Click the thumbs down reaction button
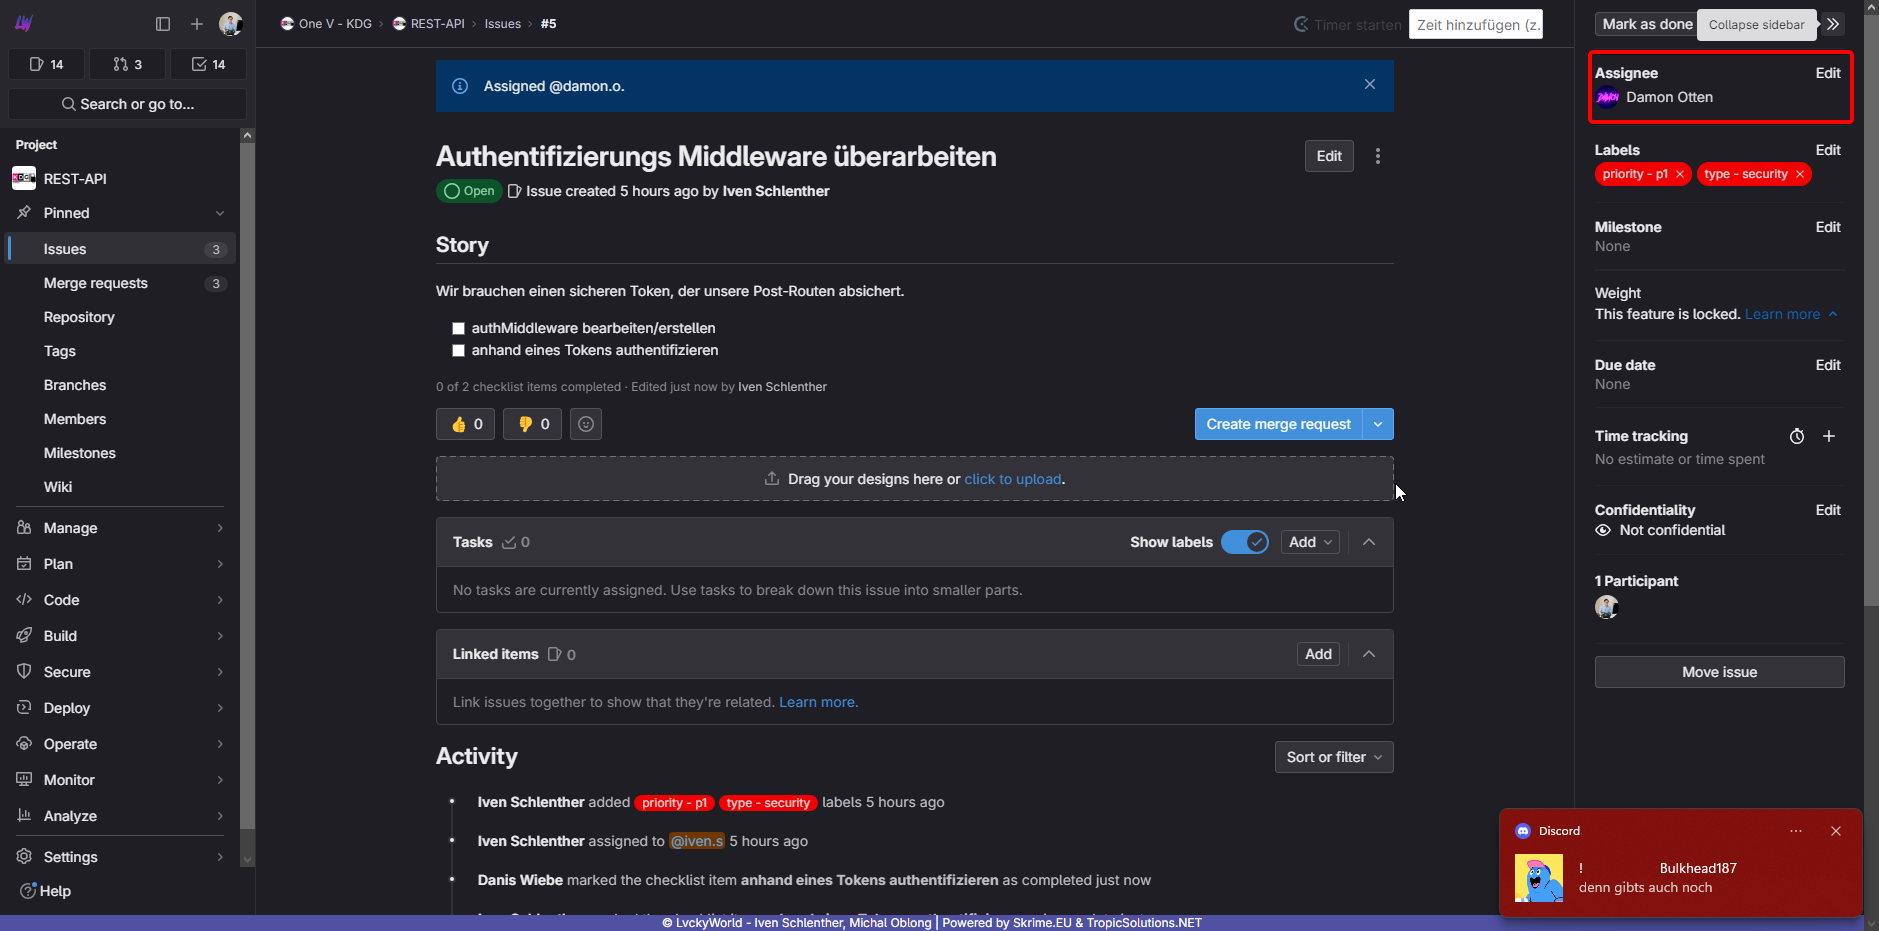1879x931 pixels. tap(532, 424)
